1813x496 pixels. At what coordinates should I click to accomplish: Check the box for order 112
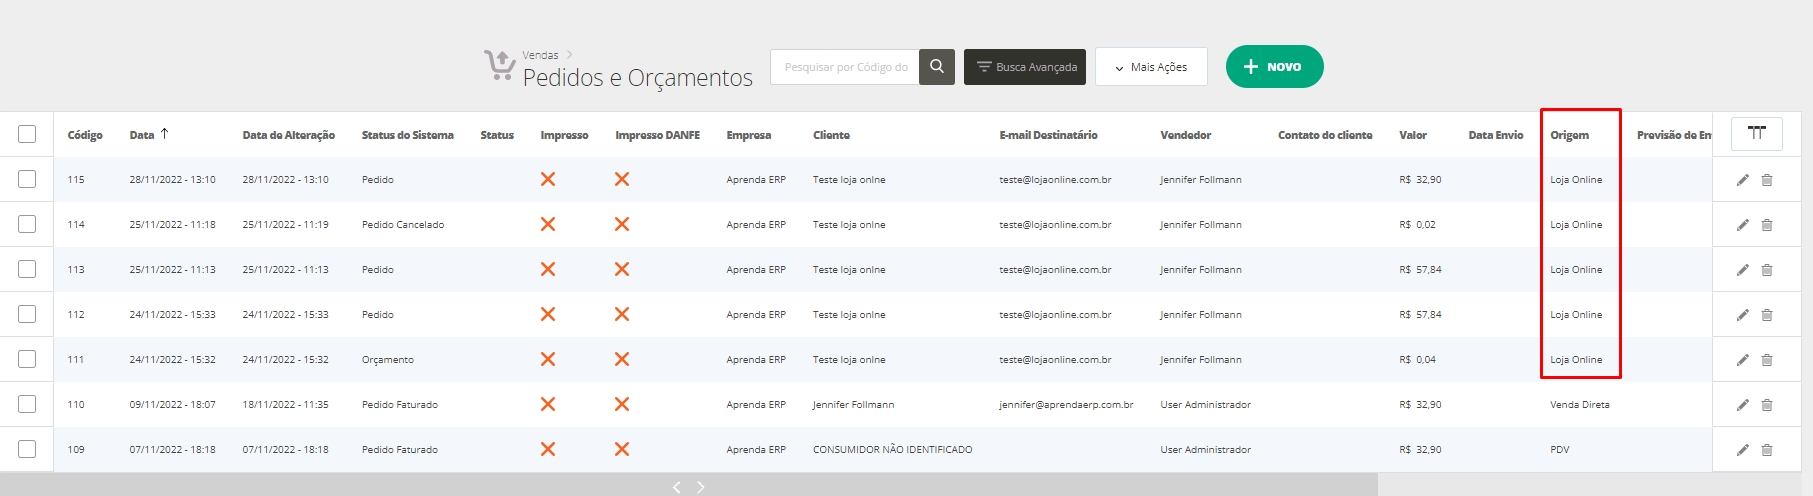[27, 315]
